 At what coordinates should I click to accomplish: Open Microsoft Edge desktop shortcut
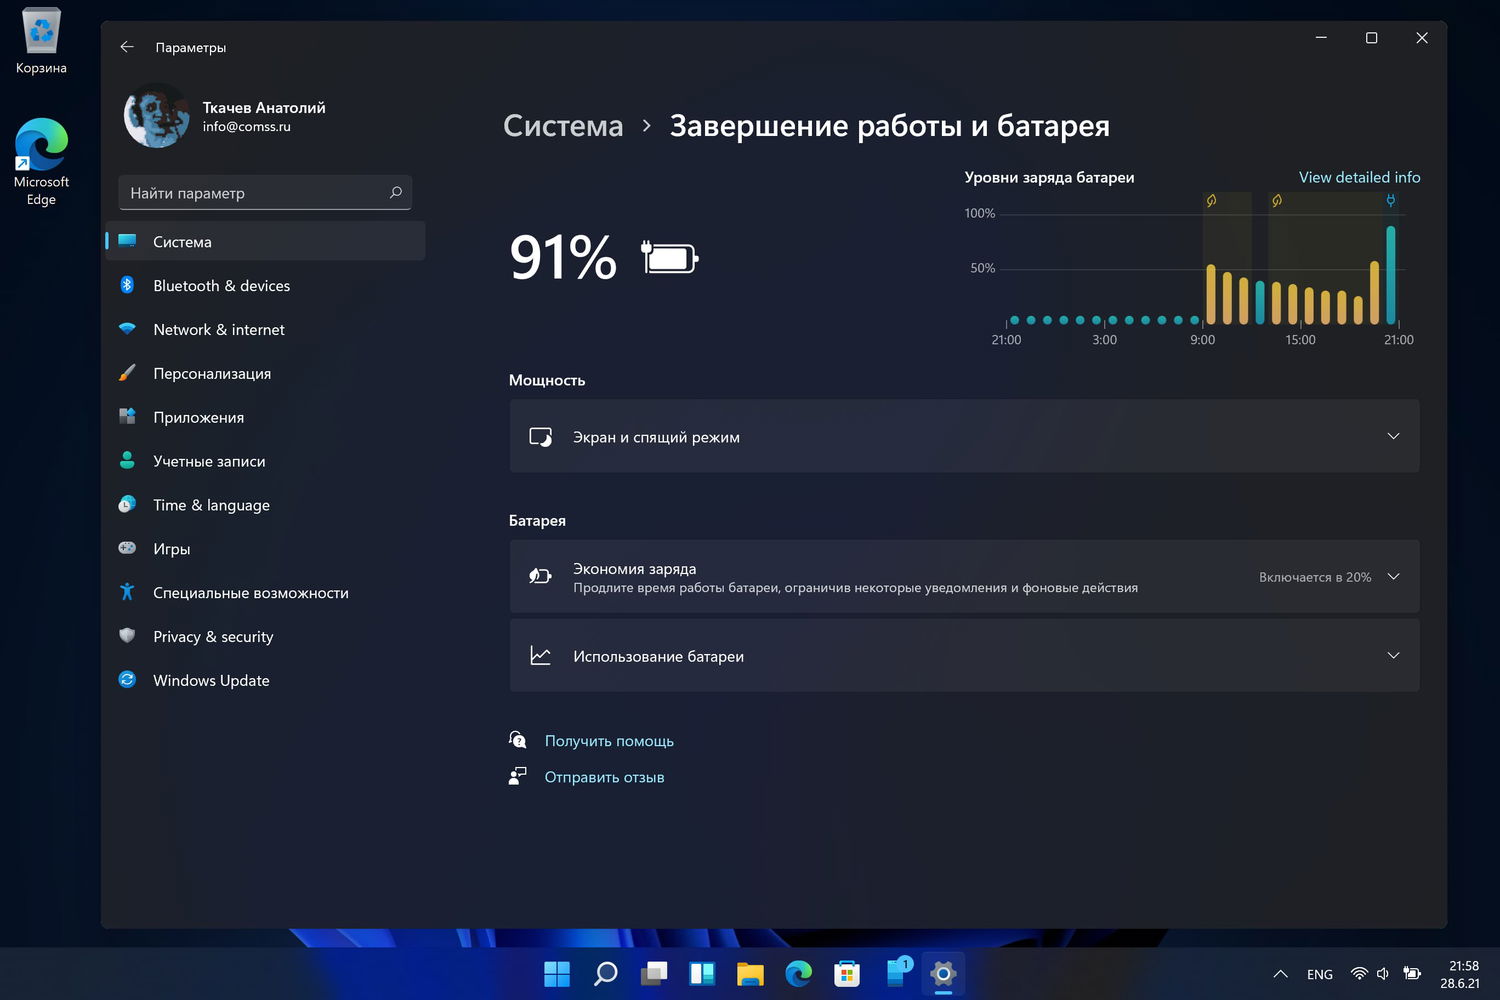tap(41, 161)
